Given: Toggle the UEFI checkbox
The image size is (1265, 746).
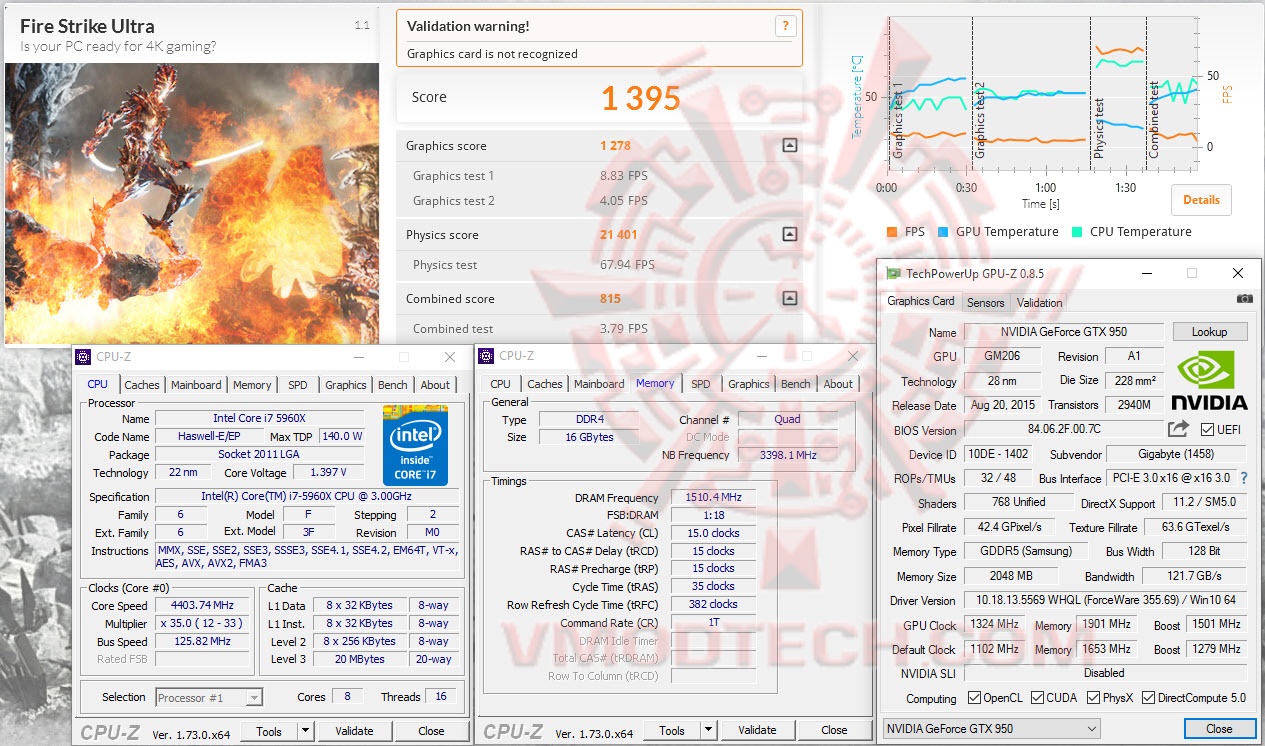Looking at the screenshot, I should [x=1208, y=430].
